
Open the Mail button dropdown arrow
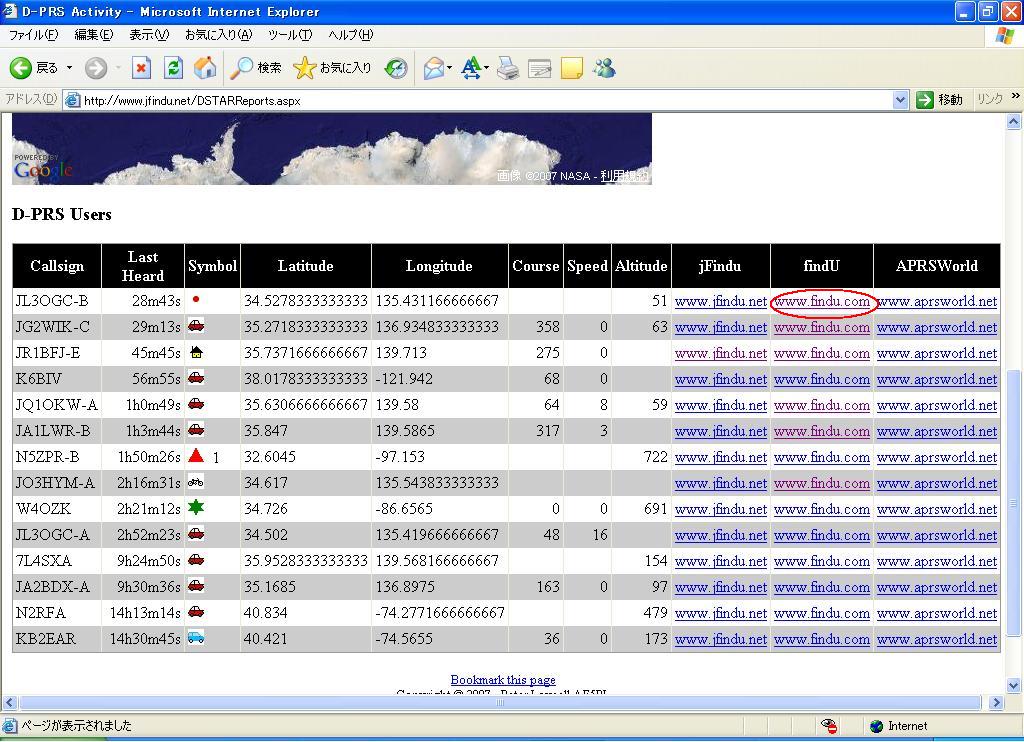449,67
